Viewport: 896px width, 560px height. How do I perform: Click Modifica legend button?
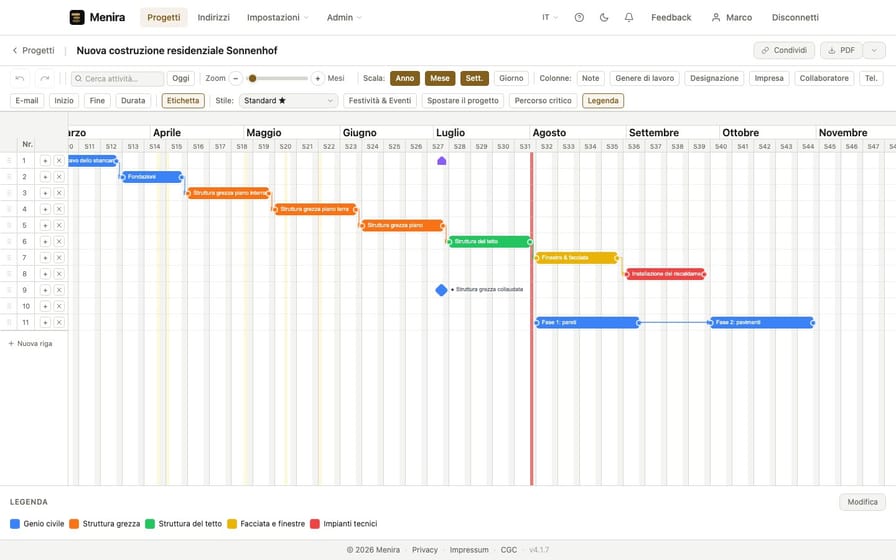click(862, 502)
